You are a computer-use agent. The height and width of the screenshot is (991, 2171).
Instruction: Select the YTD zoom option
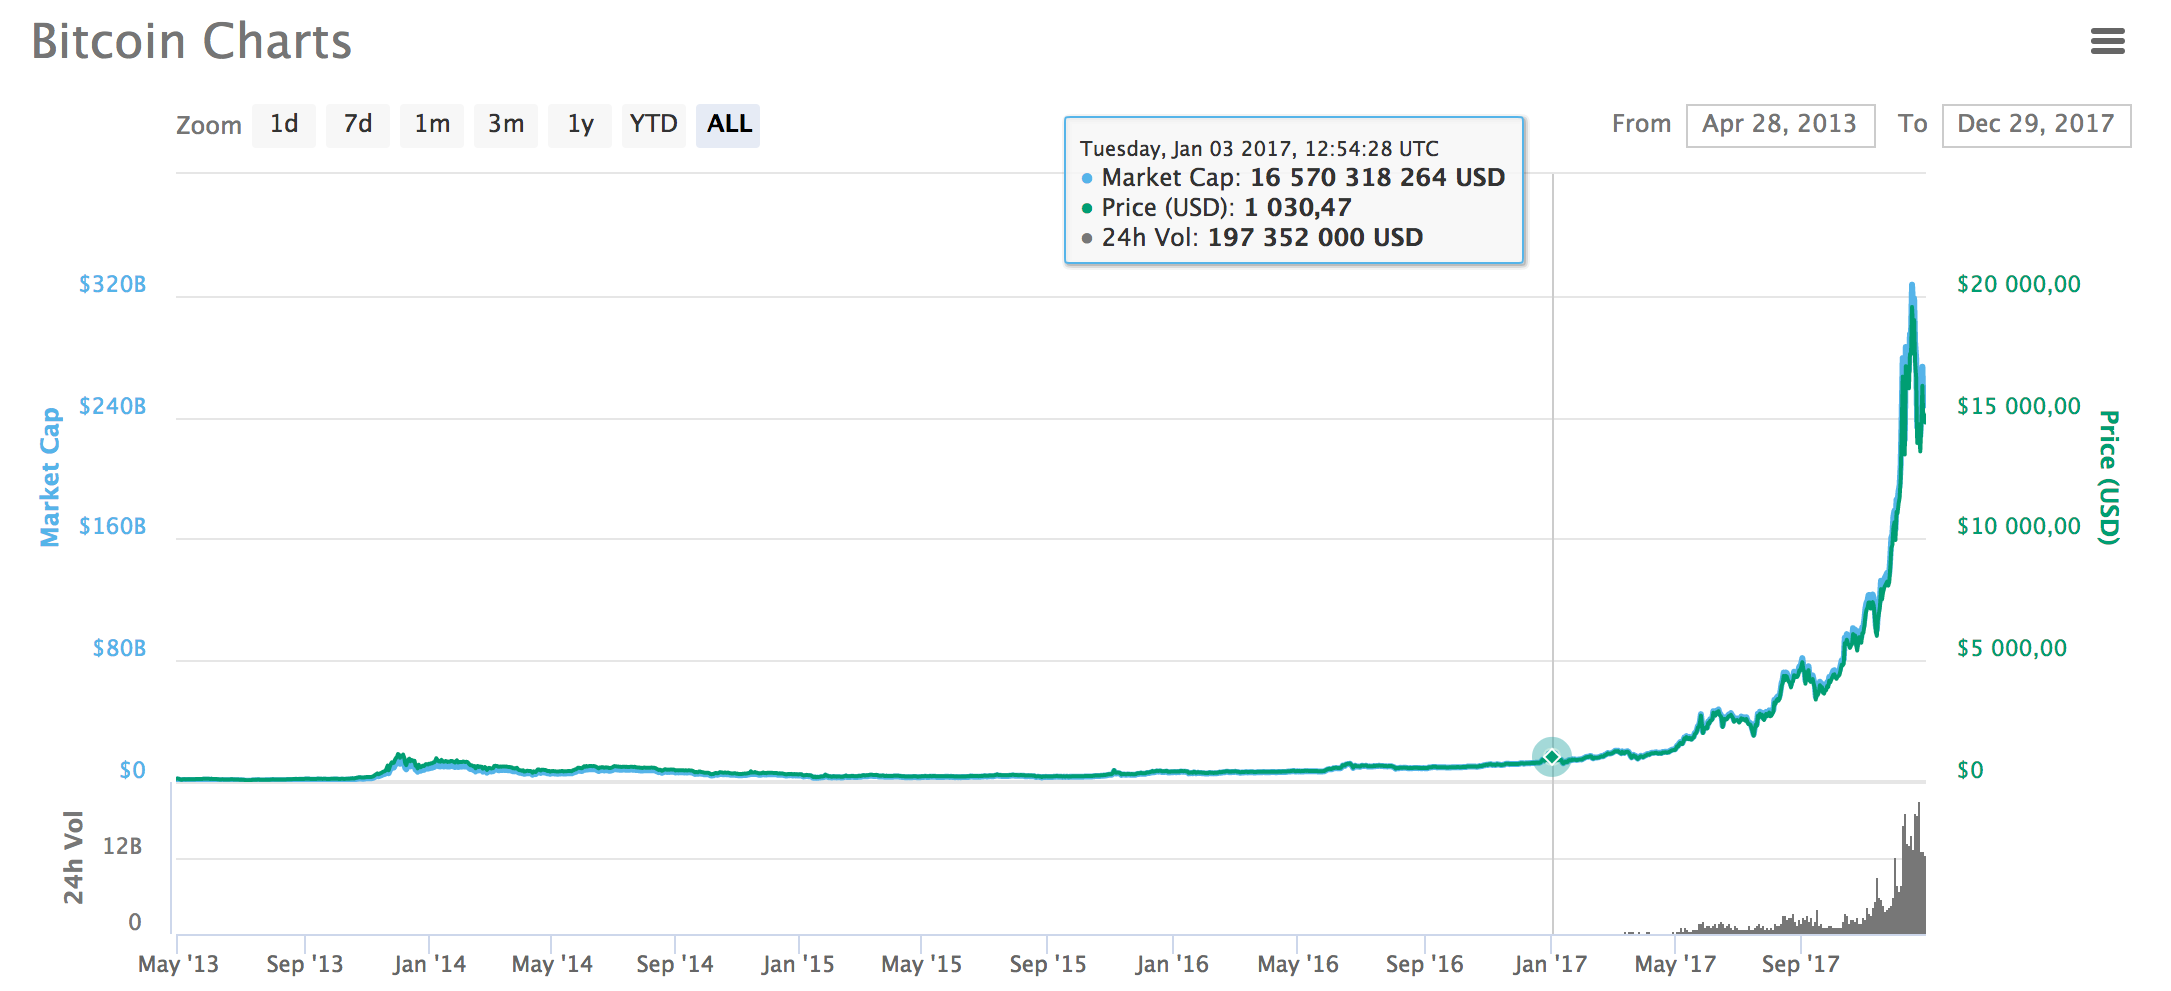[654, 125]
